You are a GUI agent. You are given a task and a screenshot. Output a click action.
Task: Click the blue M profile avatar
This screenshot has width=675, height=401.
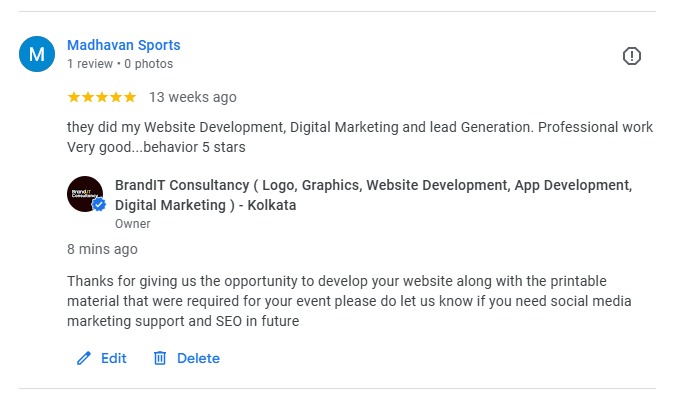pyautogui.click(x=38, y=55)
